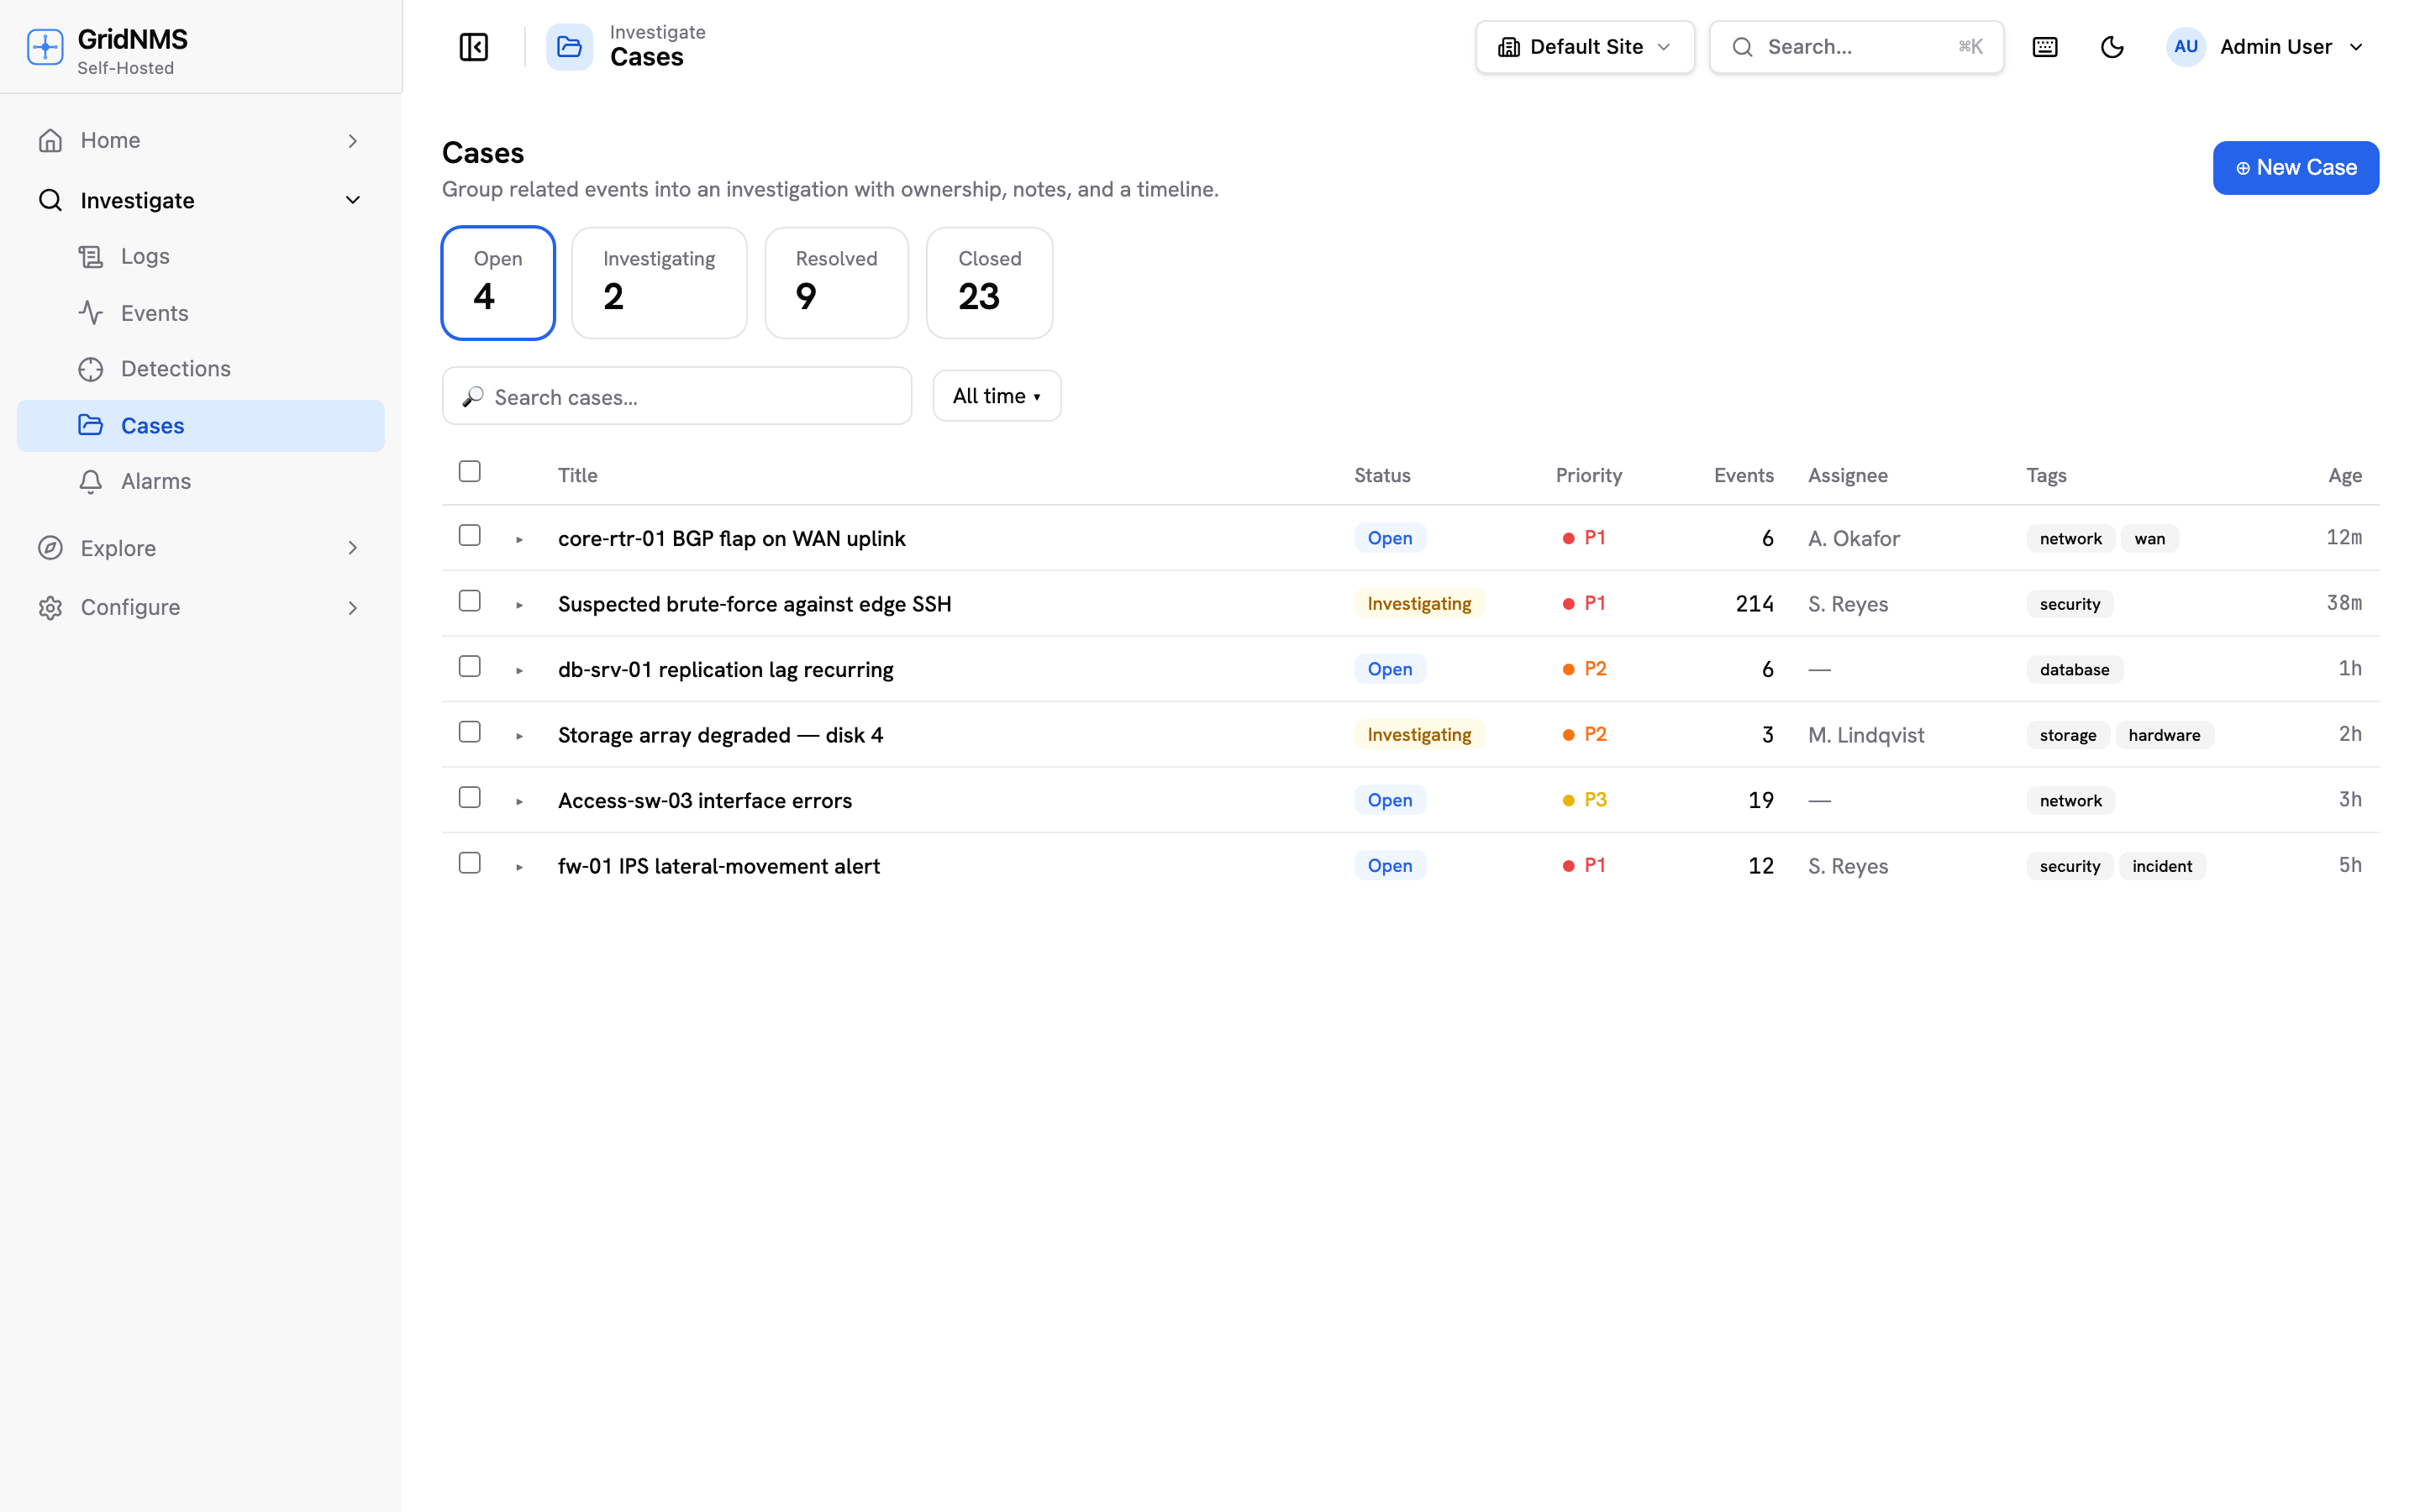
Task: Filter by the Open status card
Action: (x=498, y=283)
